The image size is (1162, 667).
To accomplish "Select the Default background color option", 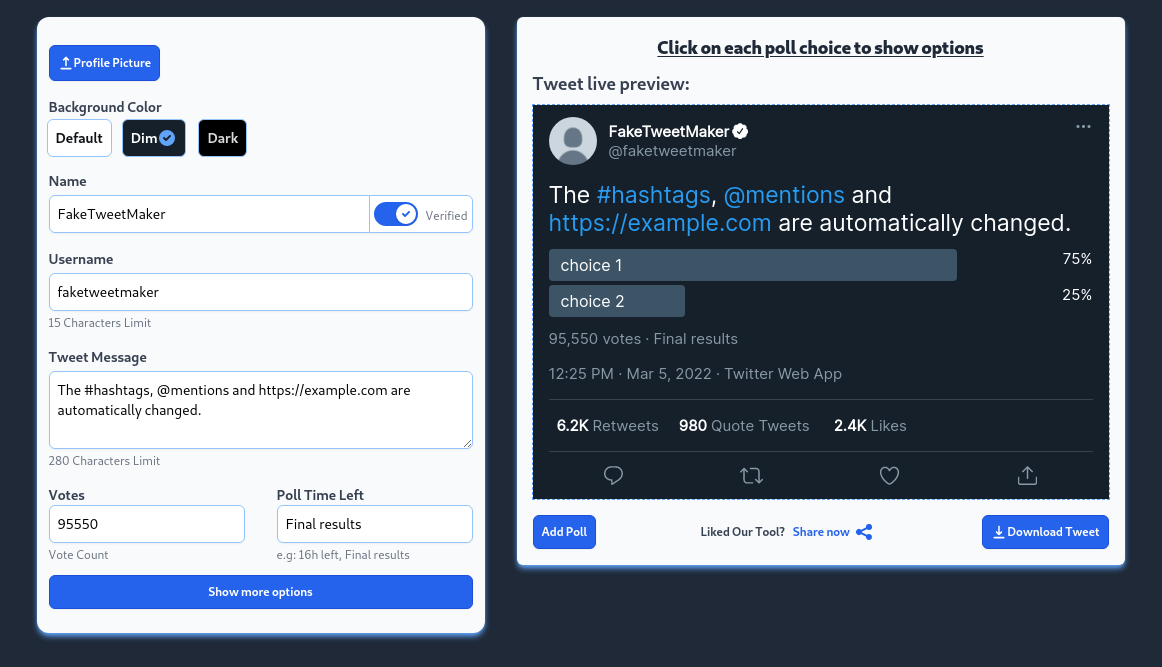I will tap(79, 137).
